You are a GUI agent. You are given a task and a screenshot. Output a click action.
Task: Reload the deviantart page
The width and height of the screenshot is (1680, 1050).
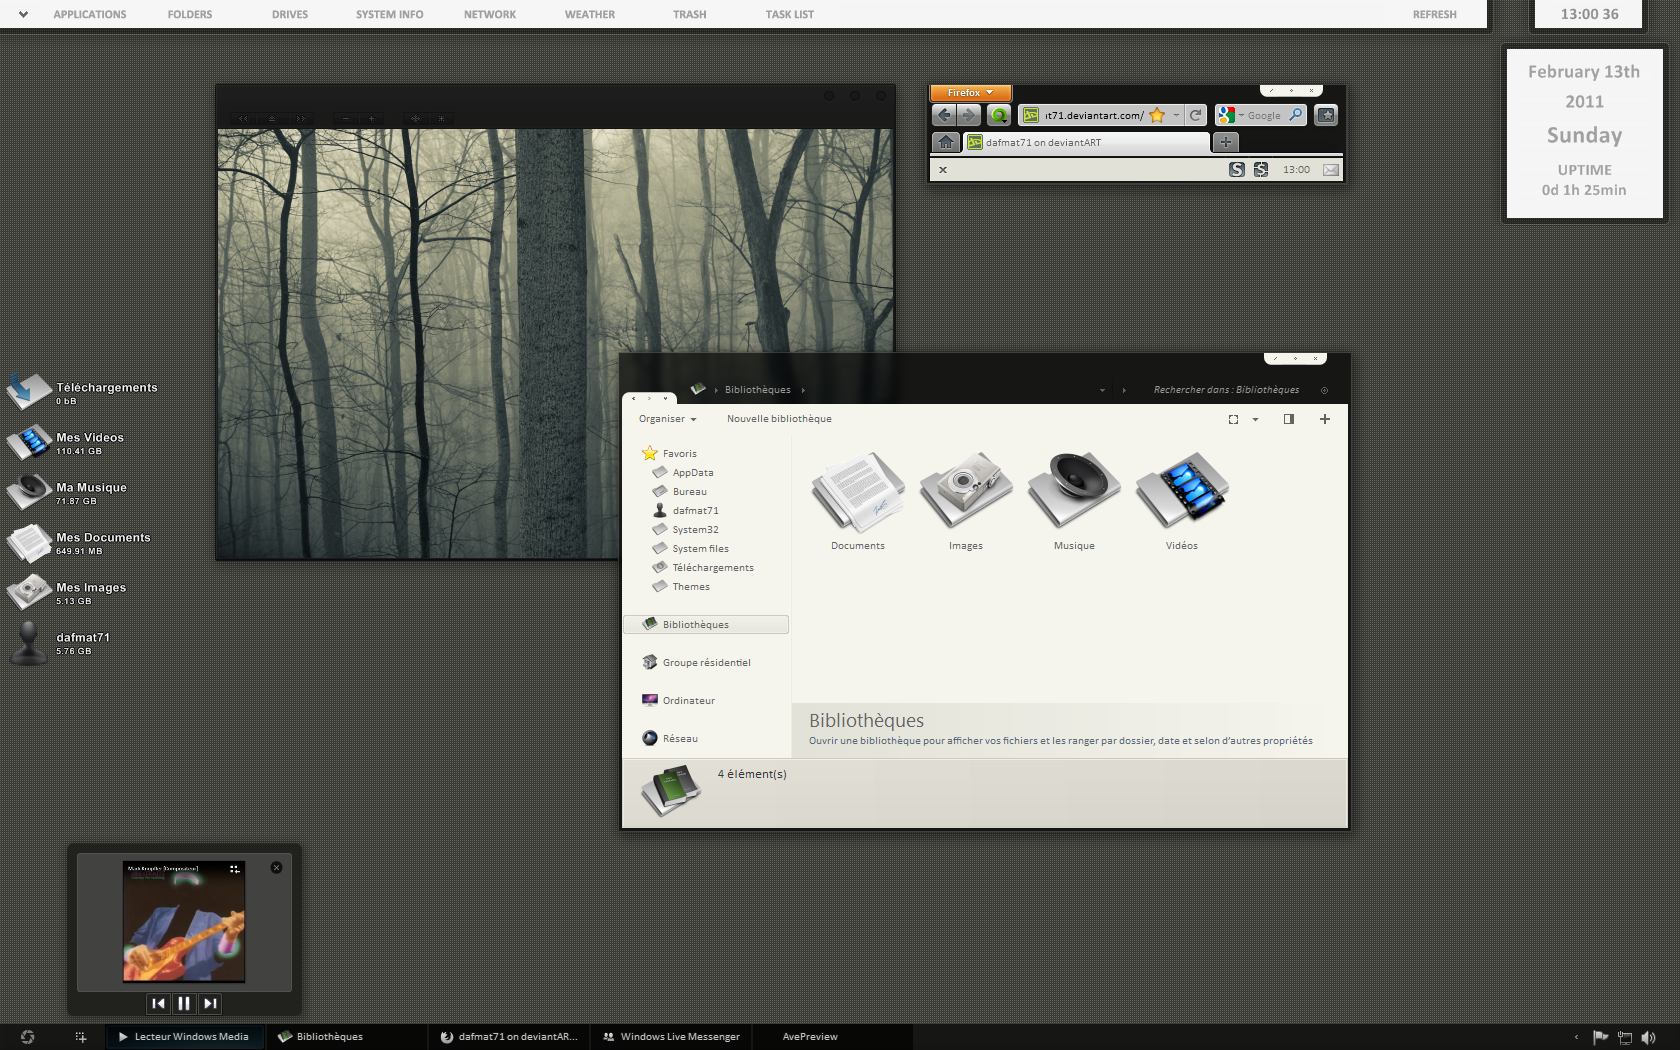[1195, 115]
